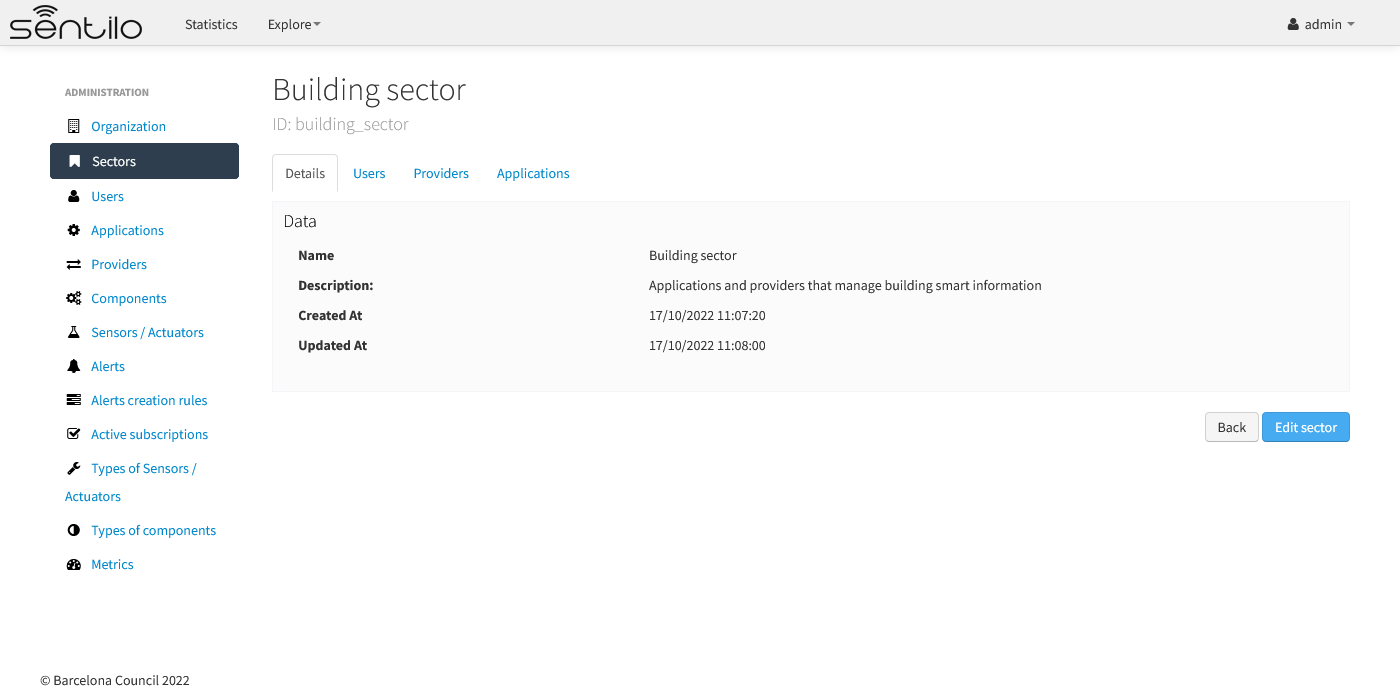Click the Users person icon in sidebar
The image size is (1400, 700).
click(73, 196)
